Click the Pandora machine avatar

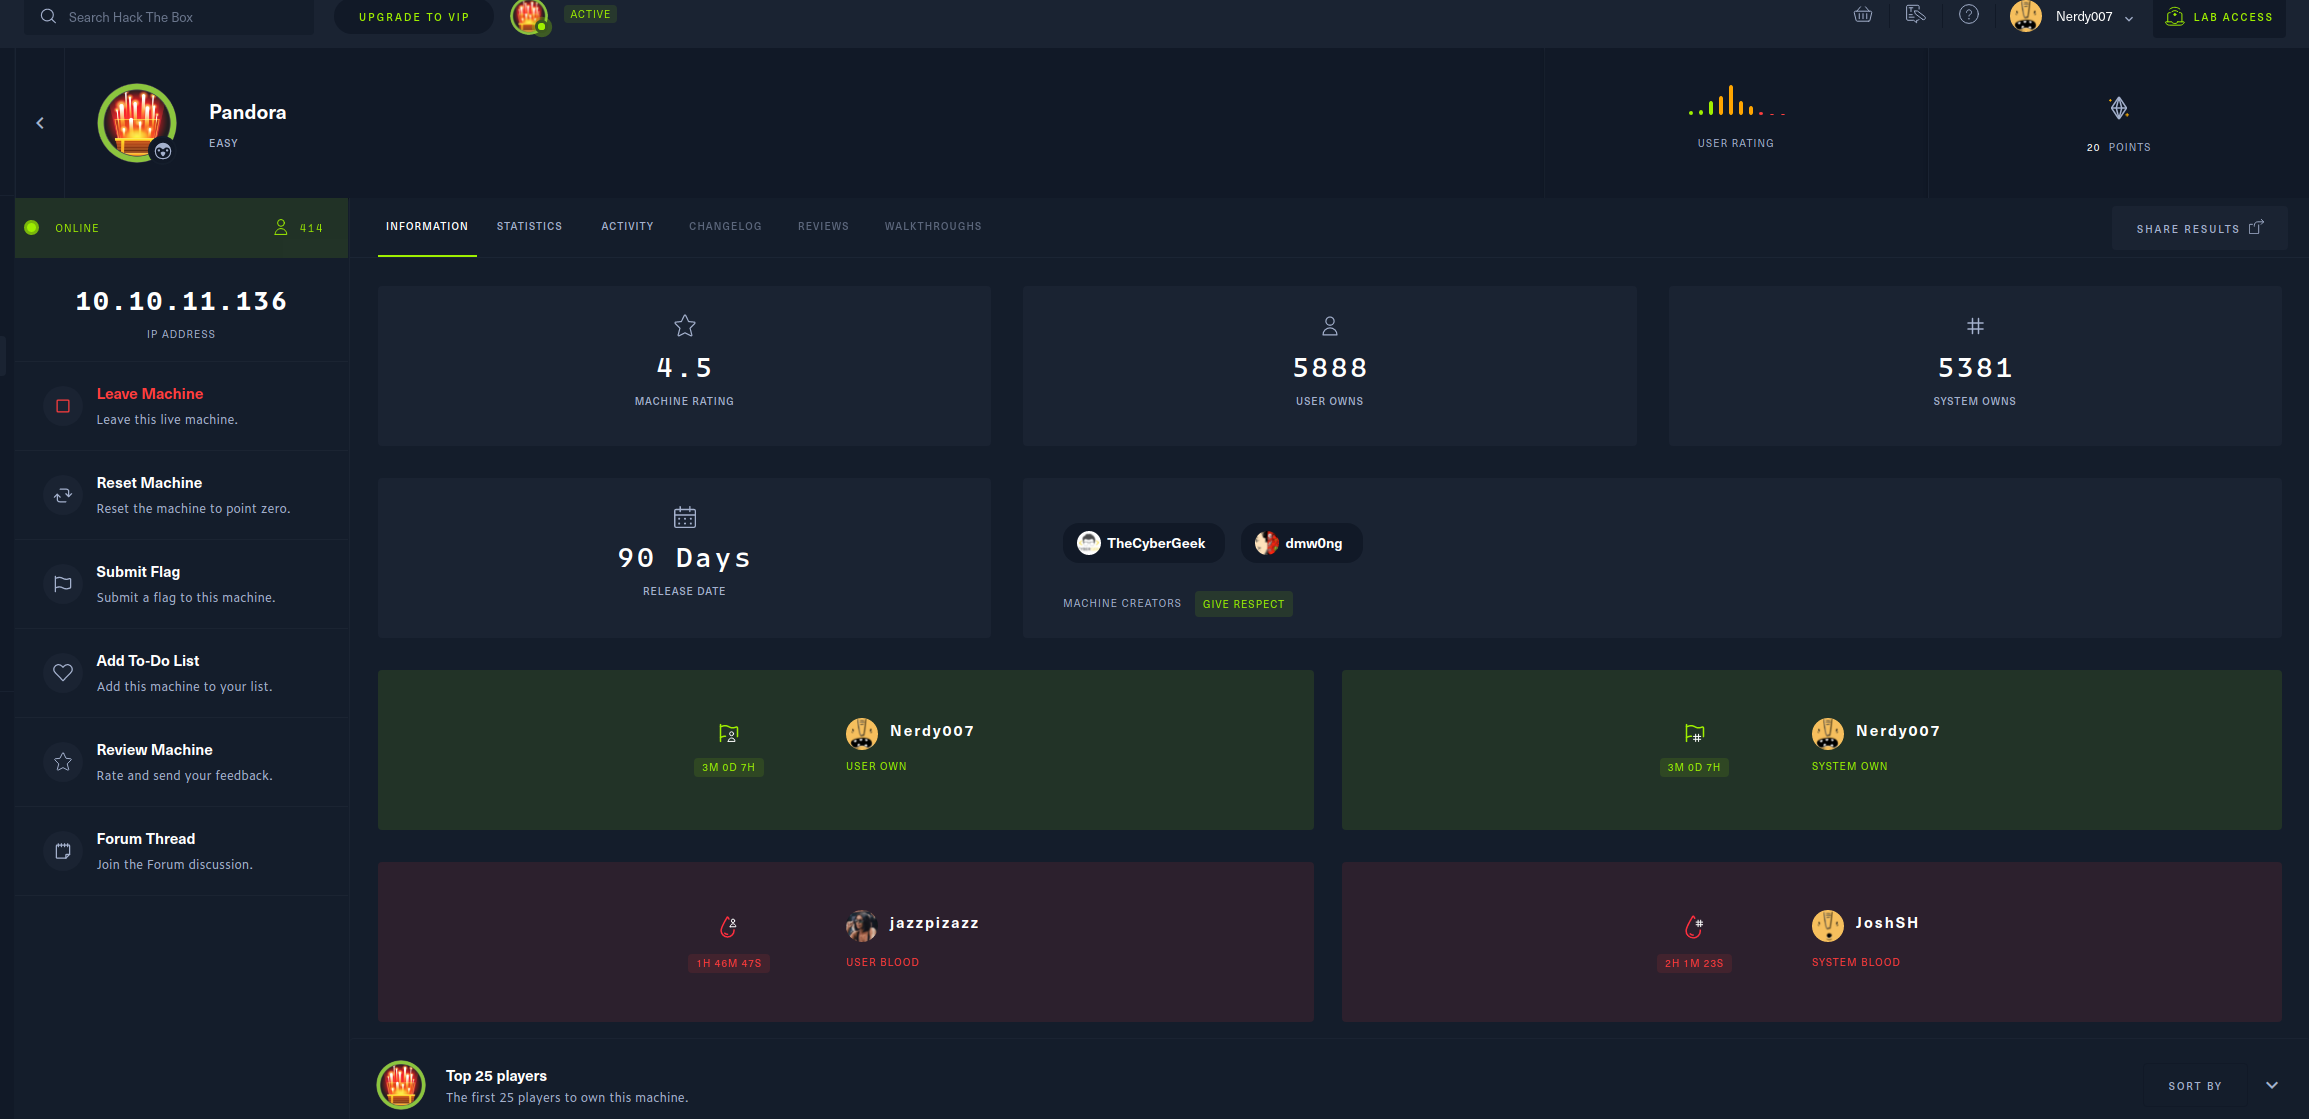tap(137, 123)
